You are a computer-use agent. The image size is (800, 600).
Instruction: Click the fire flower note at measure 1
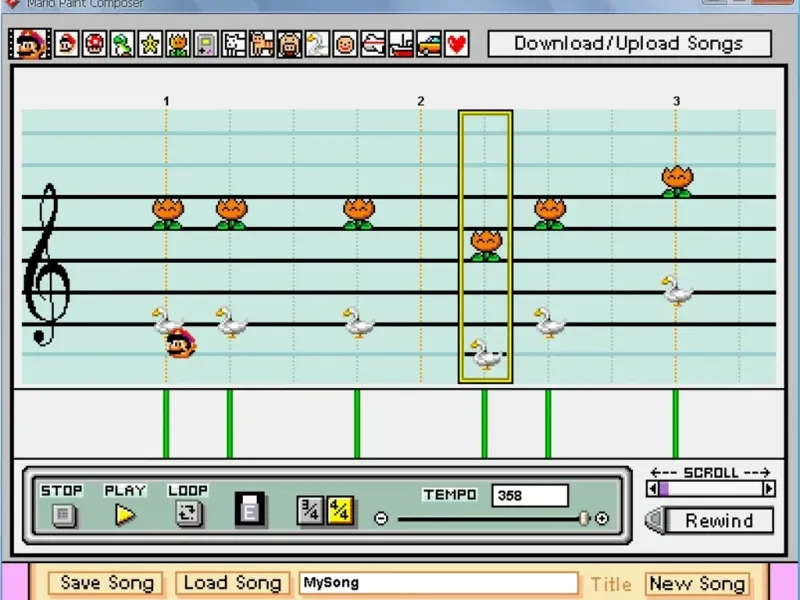pos(168,214)
